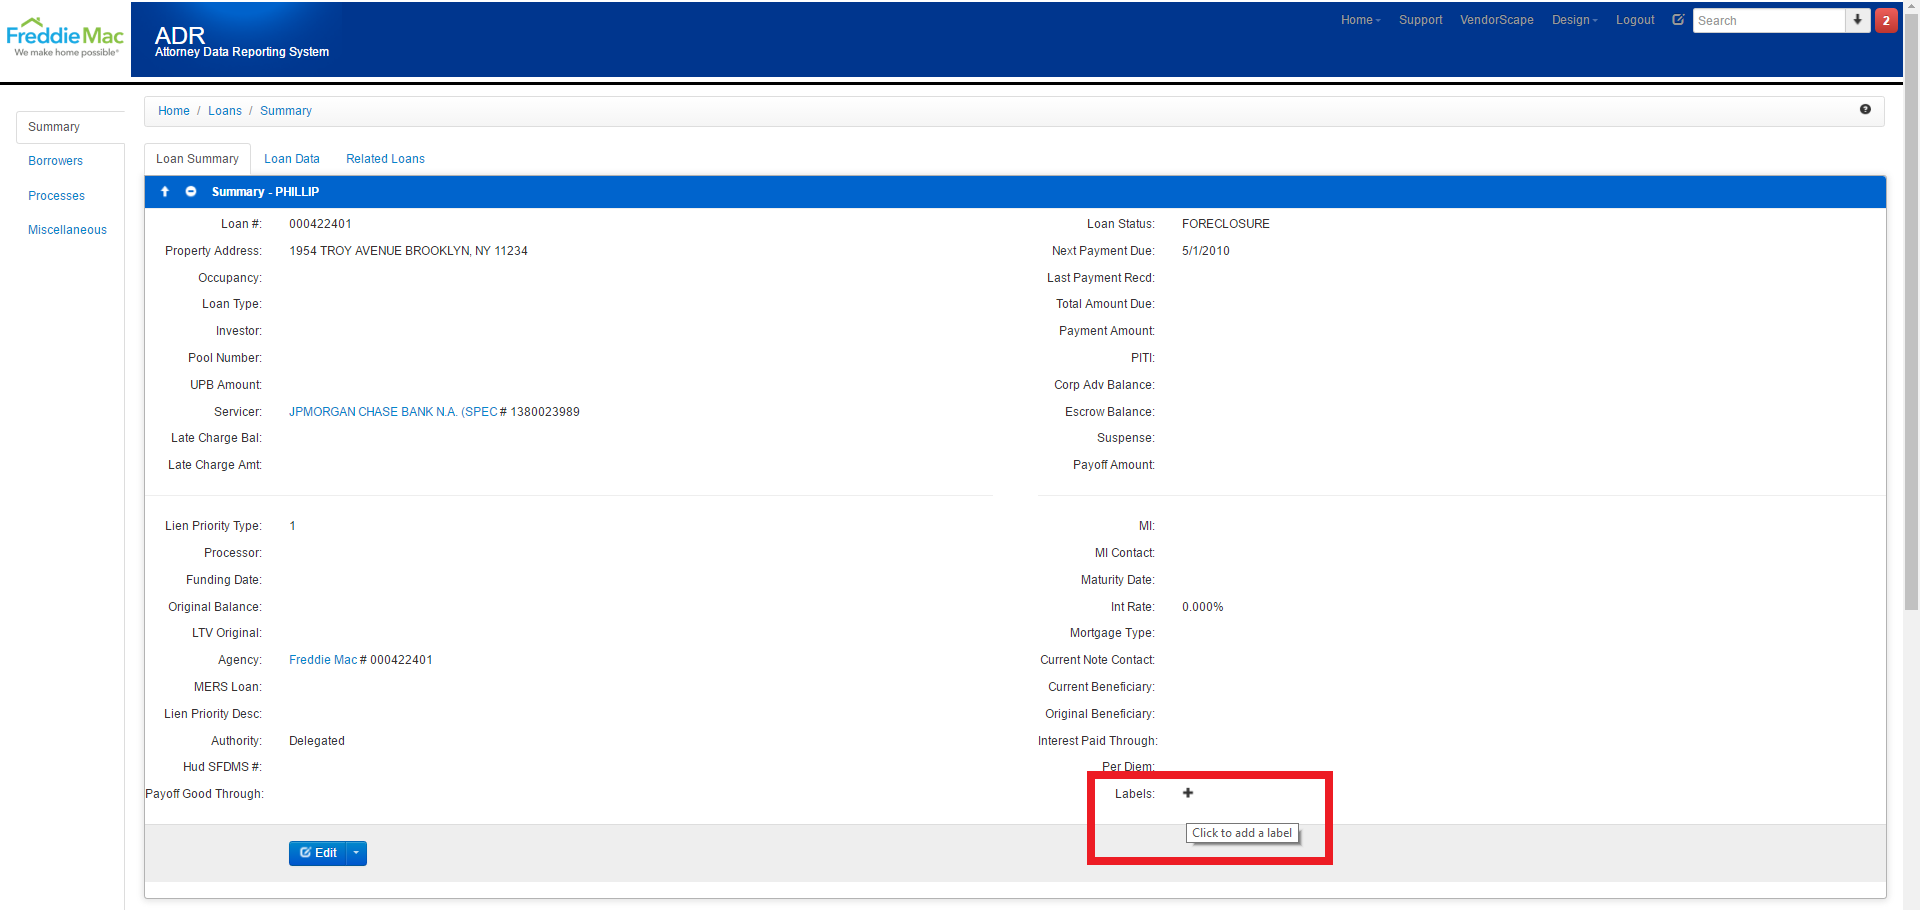The image size is (1920, 910).
Task: Click the up arrow in Summary panel header
Action: [x=165, y=191]
